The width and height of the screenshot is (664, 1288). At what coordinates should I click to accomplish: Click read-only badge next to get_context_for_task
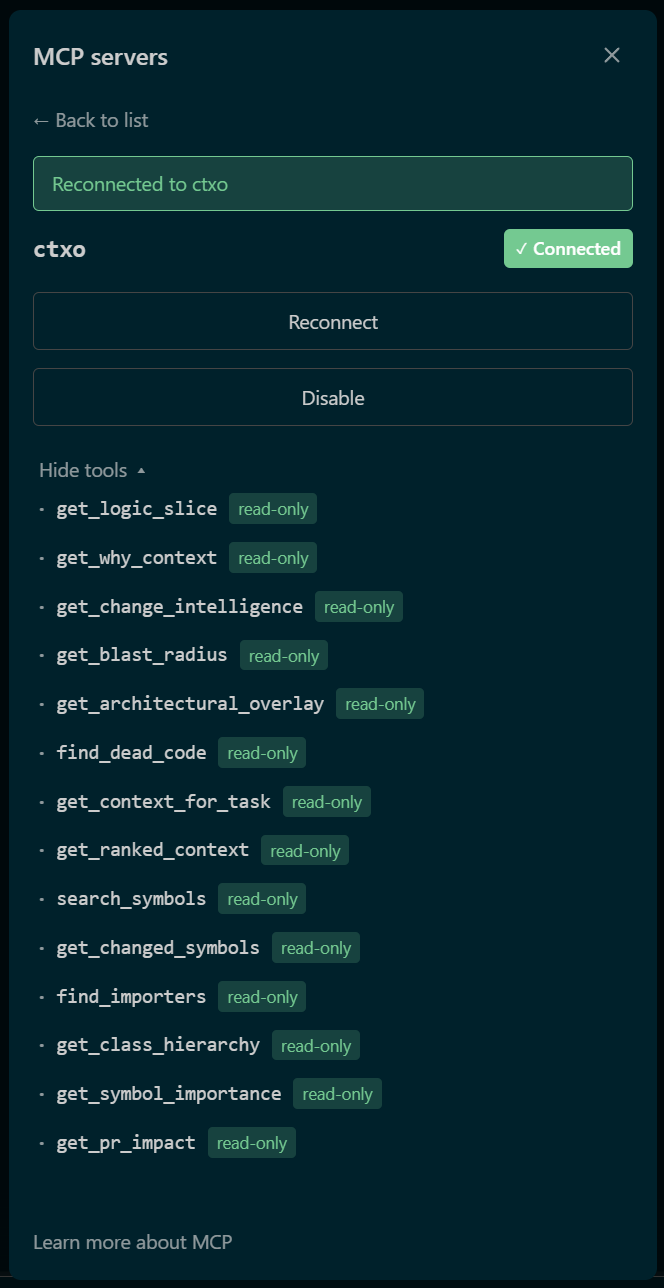coord(327,802)
